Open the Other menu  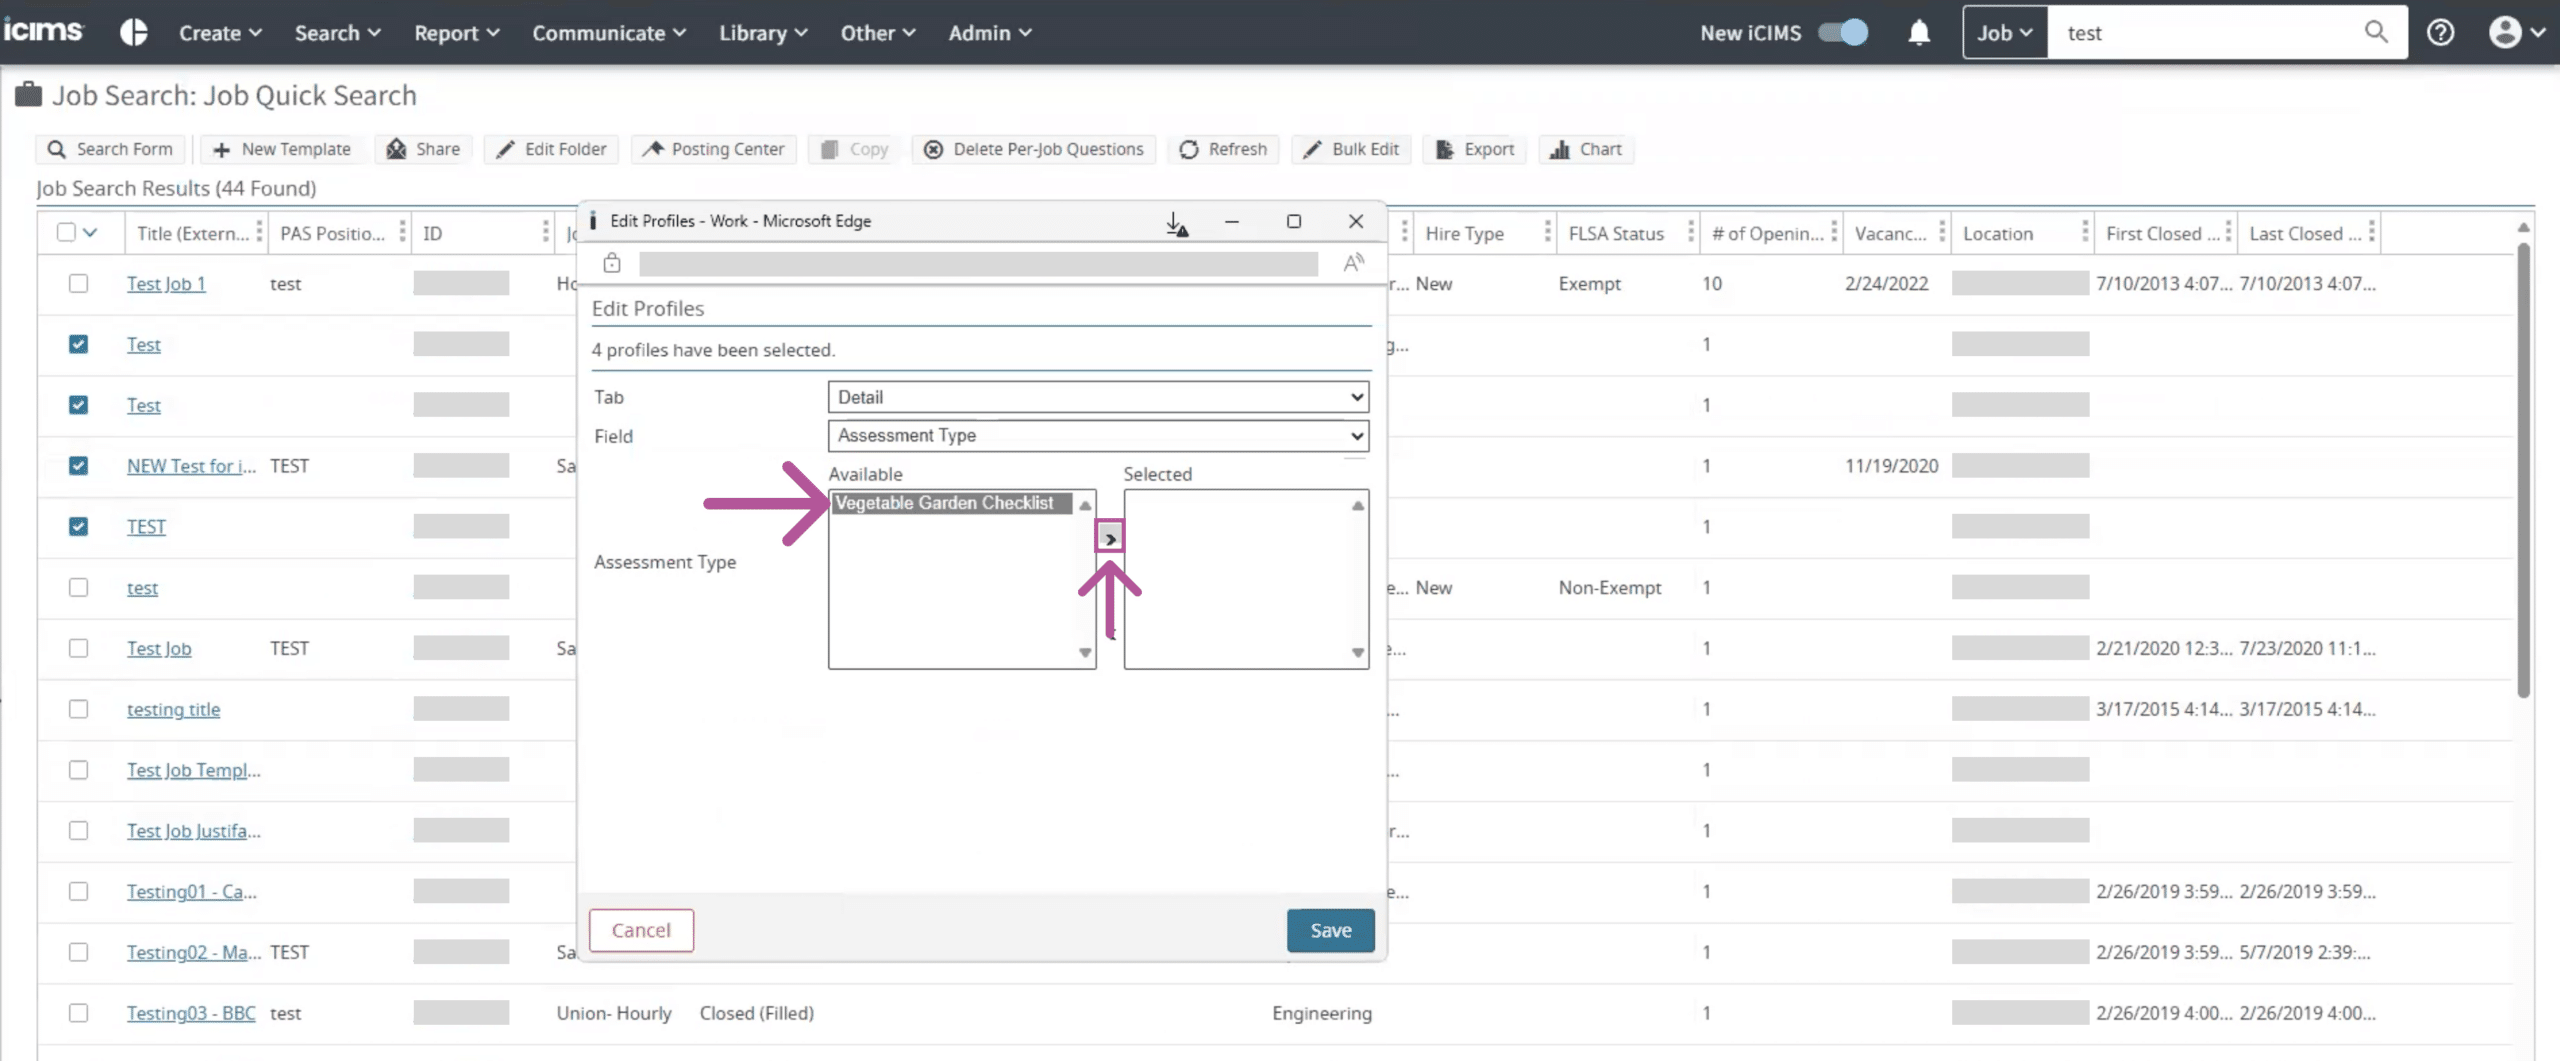[x=877, y=33]
